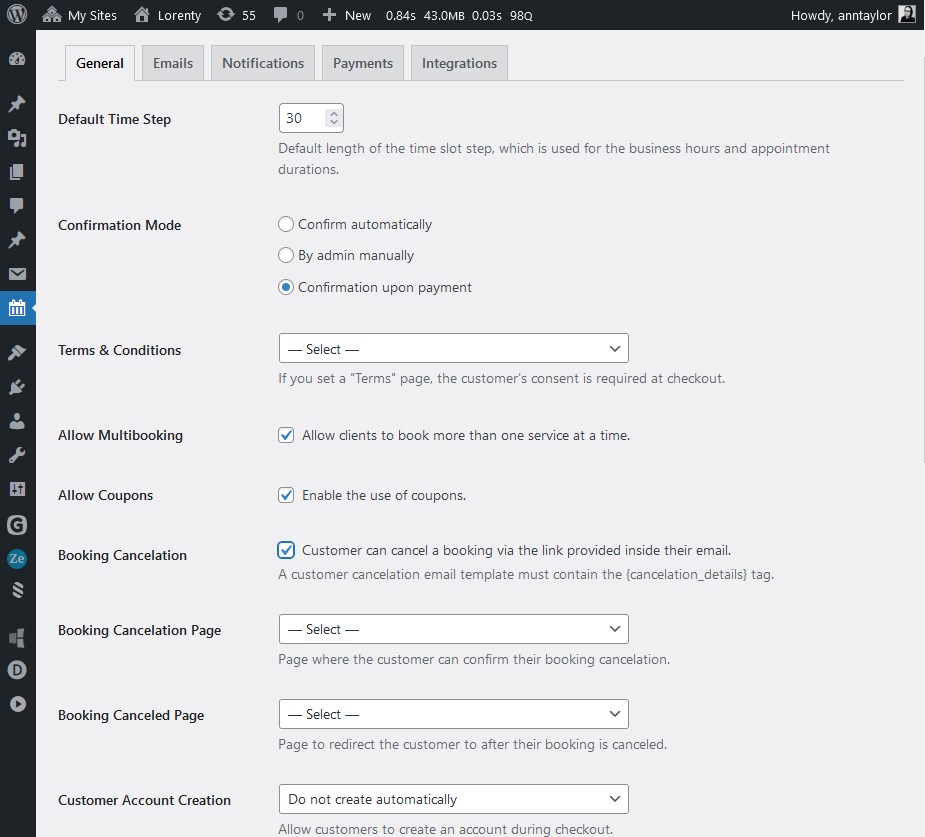Viewport: 925px width, 837px height.
Task: Open Appearance paintbrush icon in sidebar
Action: click(x=17, y=352)
